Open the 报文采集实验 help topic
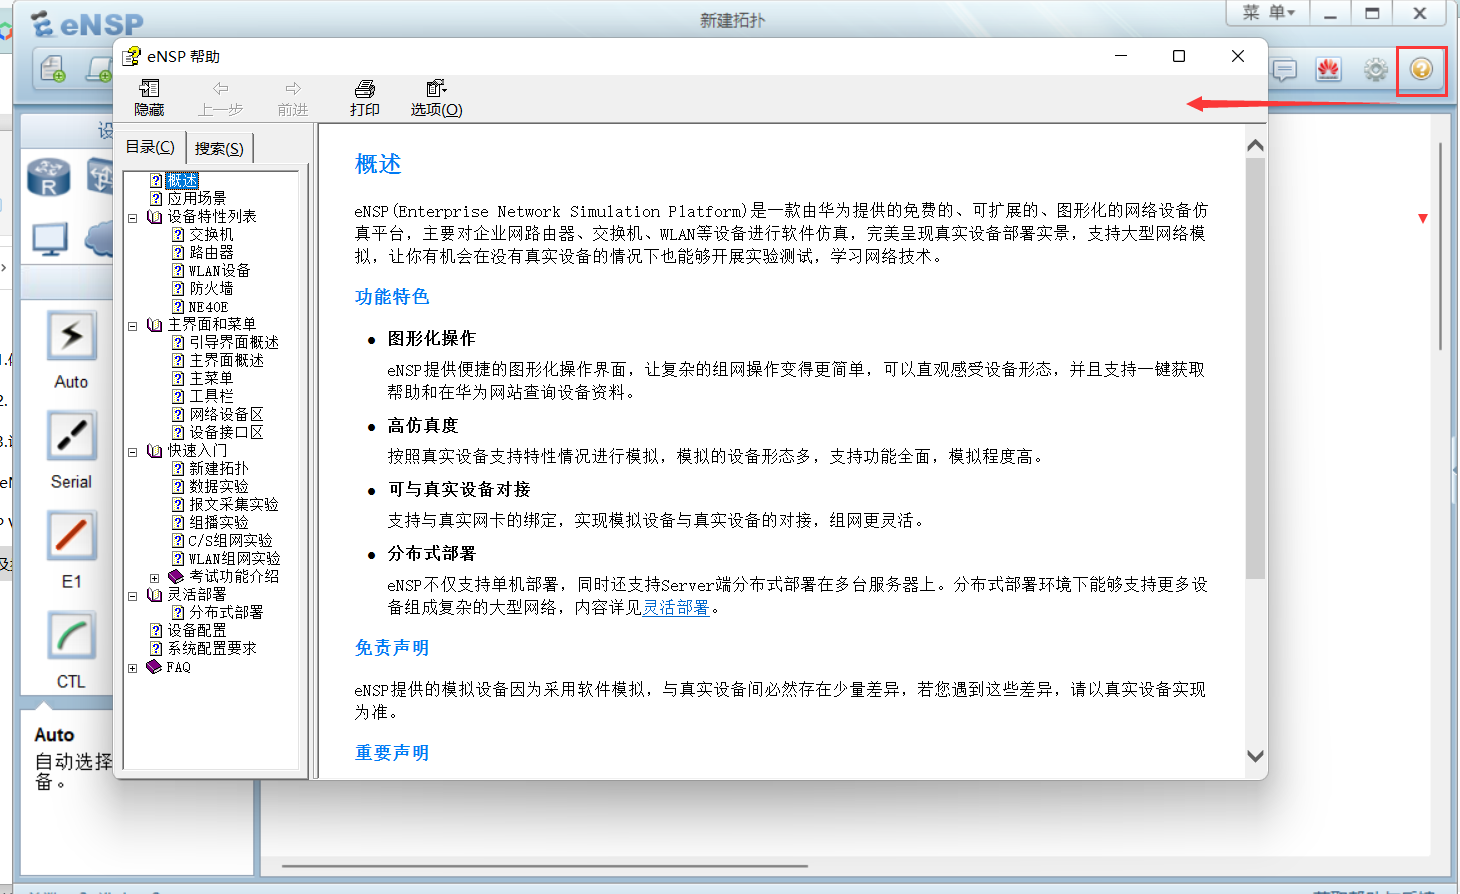Viewport: 1460px width, 894px height. [234, 504]
